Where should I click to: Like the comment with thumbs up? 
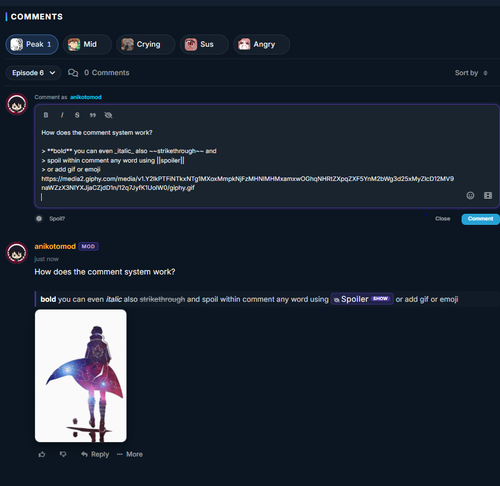[42, 454]
